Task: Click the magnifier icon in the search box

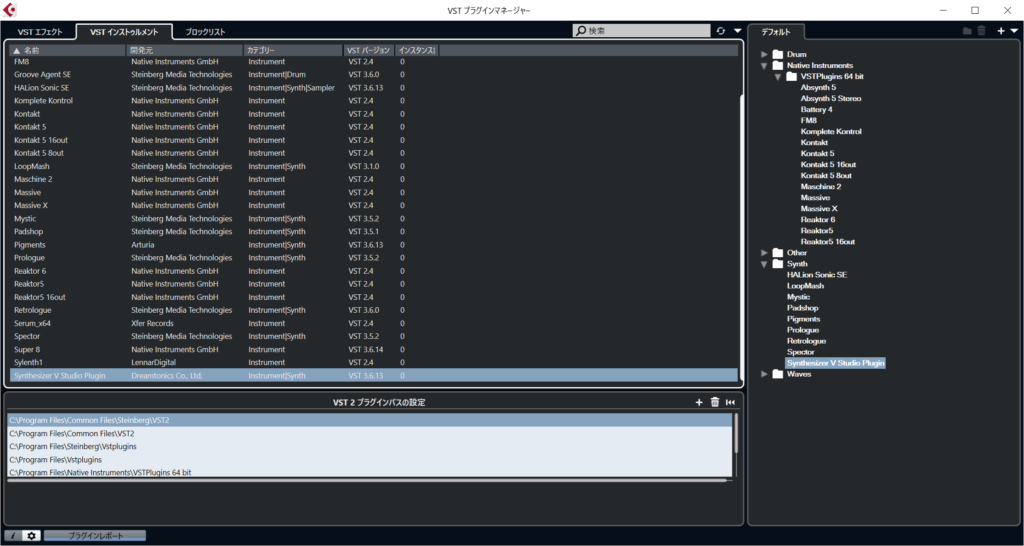Action: point(581,31)
